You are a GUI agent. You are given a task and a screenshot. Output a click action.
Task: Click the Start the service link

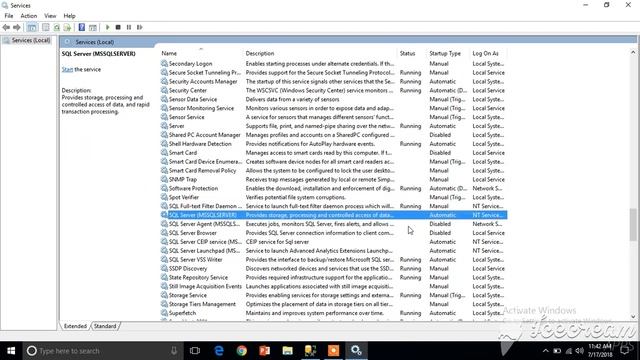67,69
